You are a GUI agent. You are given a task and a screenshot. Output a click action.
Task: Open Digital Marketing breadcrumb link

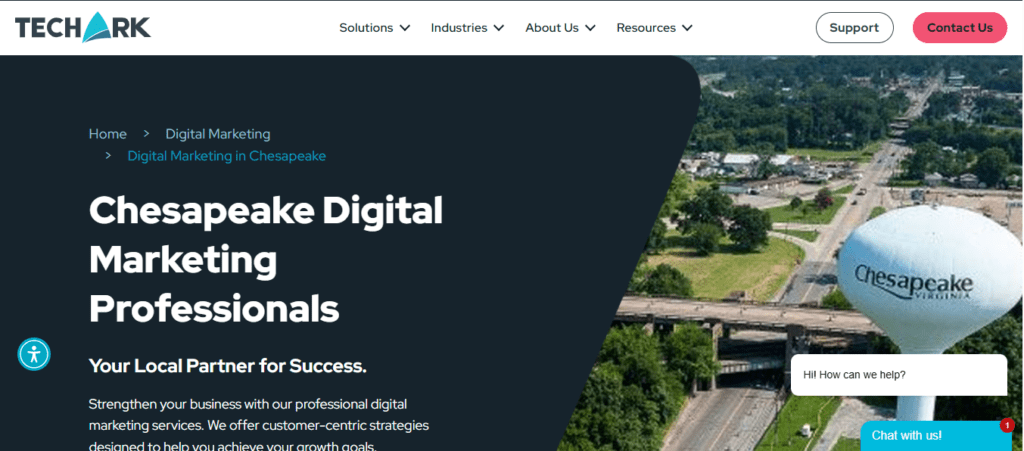point(217,134)
